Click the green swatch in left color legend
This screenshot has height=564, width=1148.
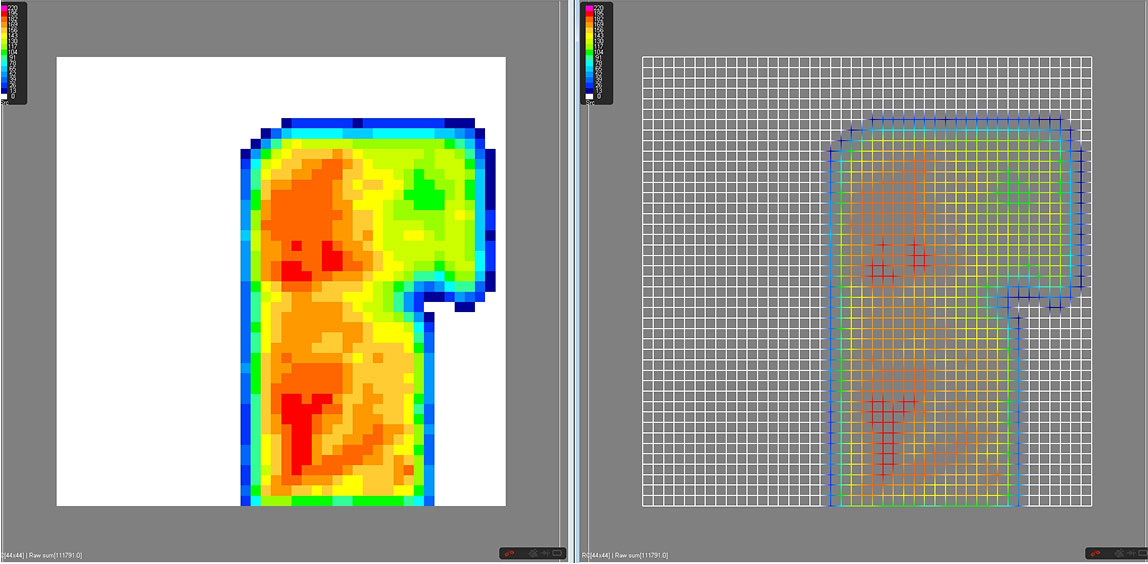click(x=4, y=50)
